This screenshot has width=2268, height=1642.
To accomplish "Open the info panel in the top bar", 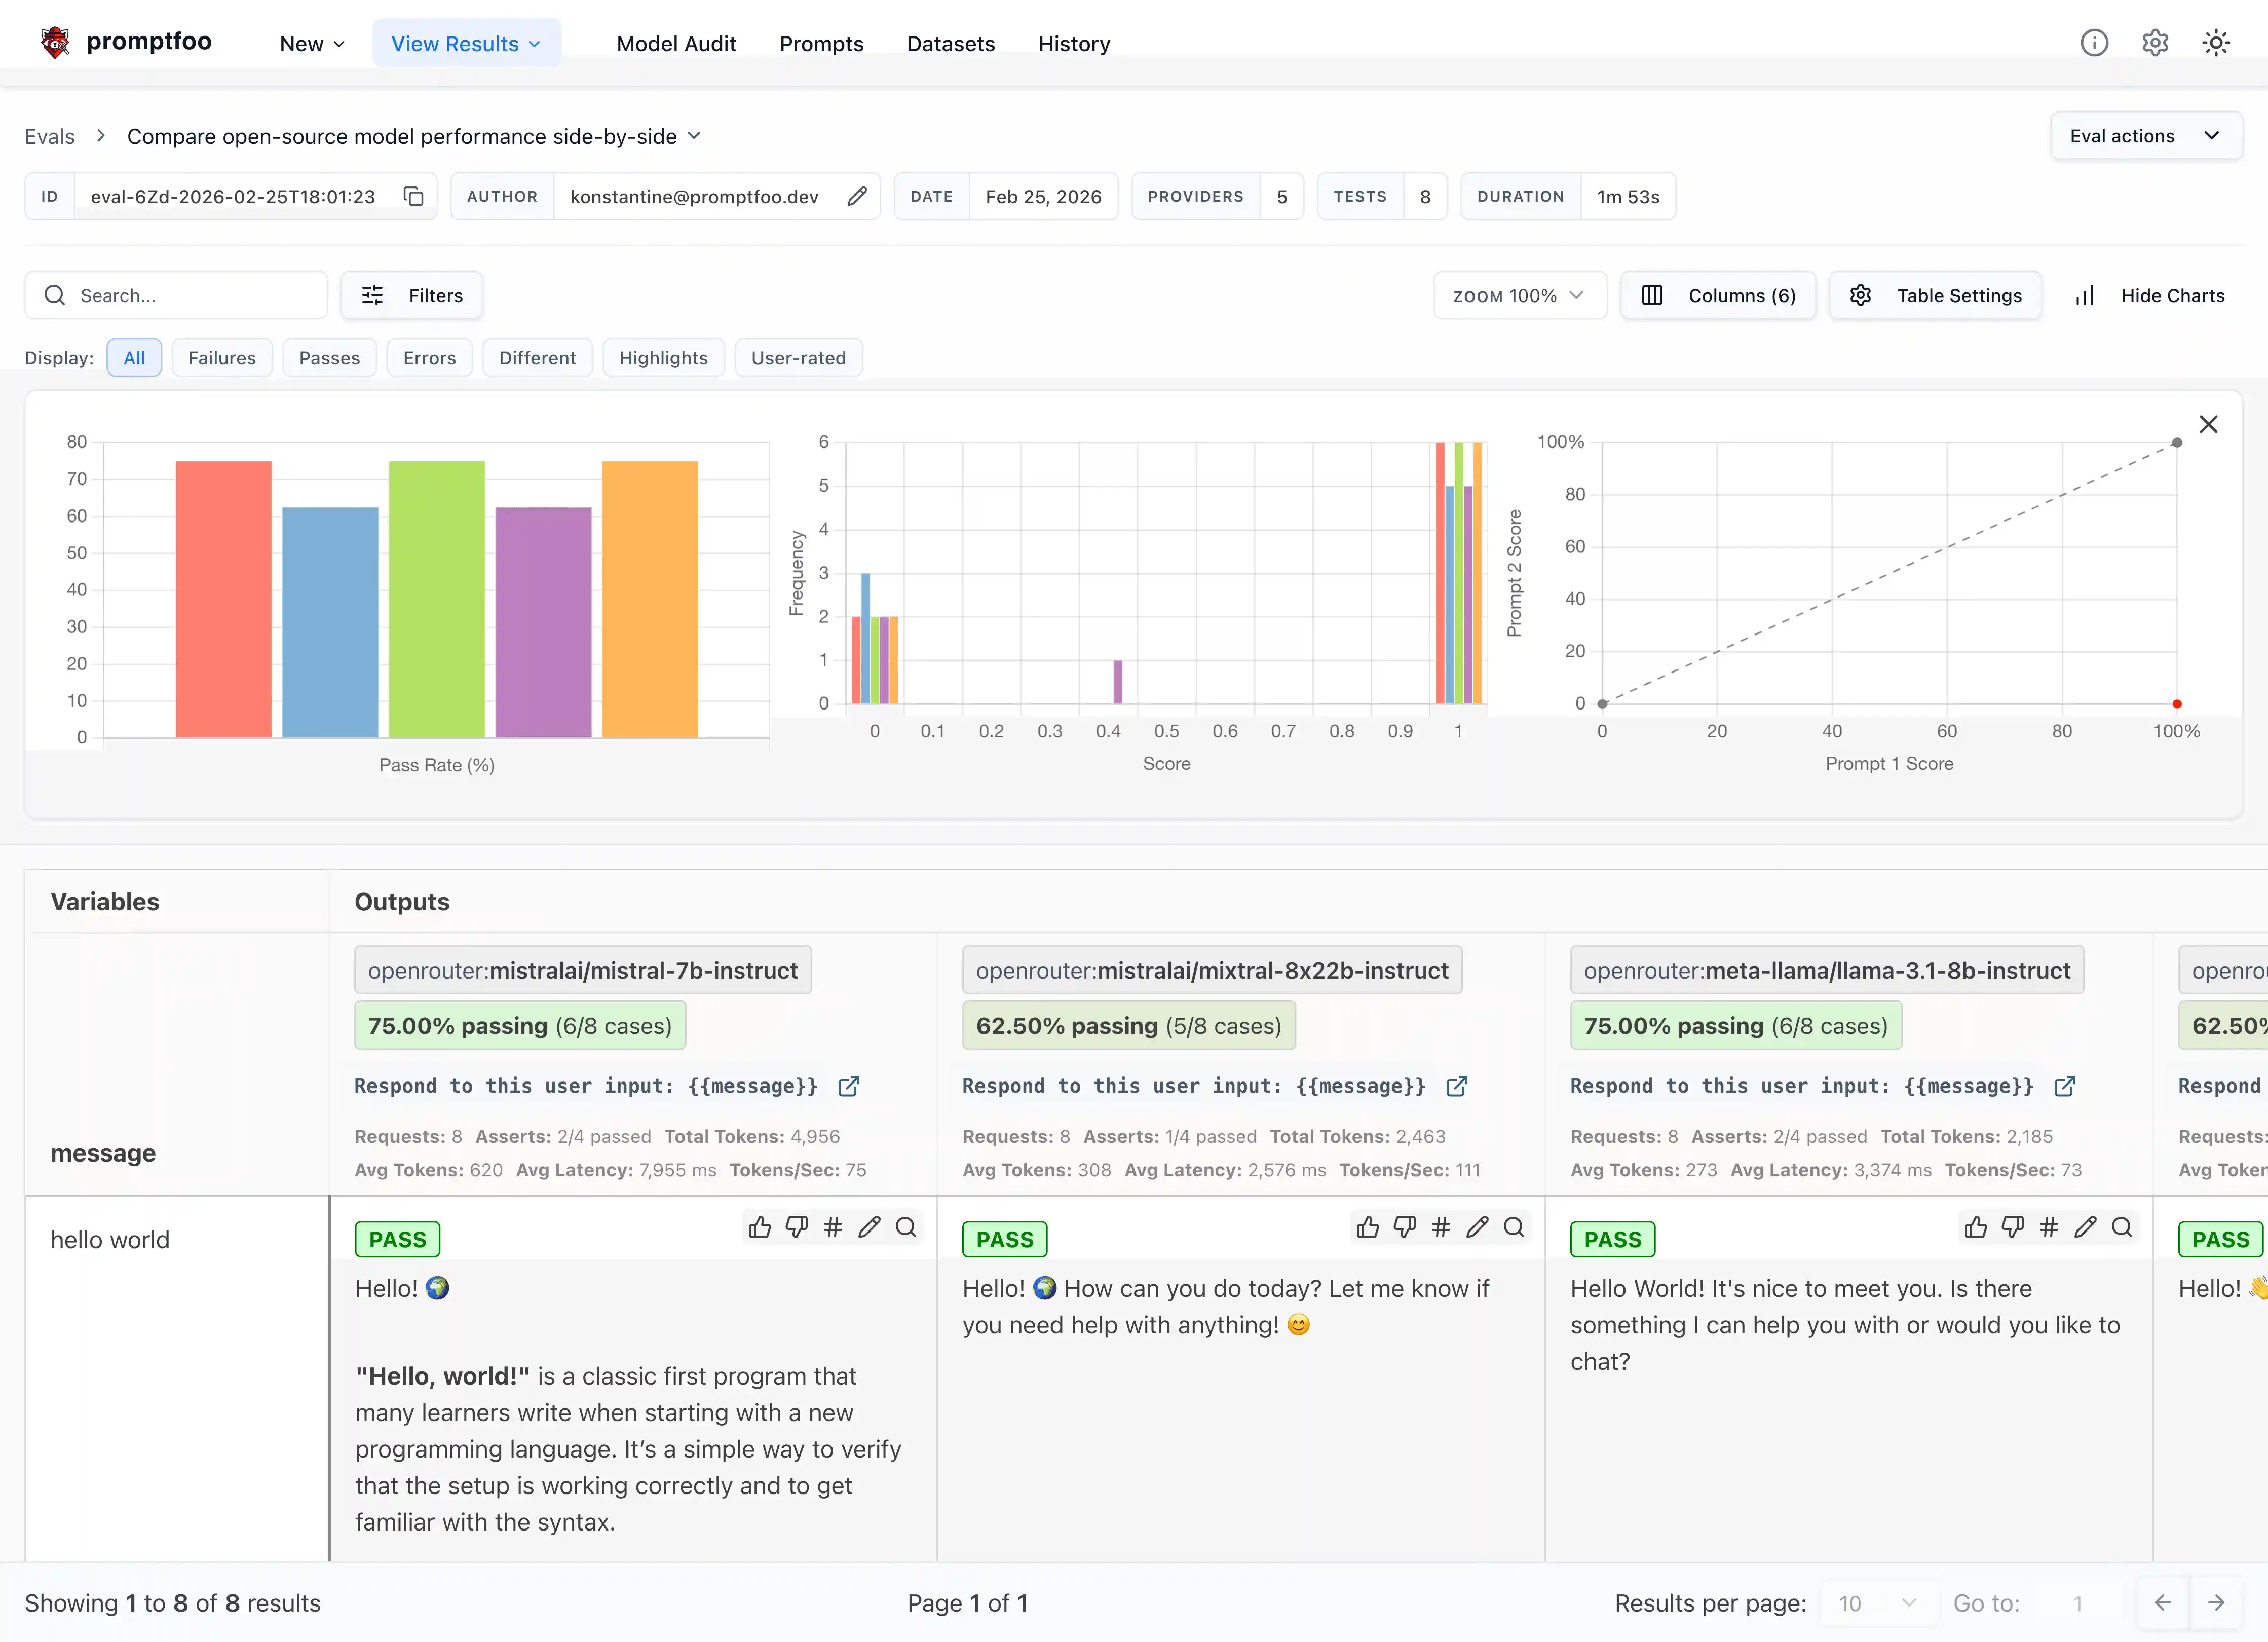I will pyautogui.click(x=2095, y=42).
